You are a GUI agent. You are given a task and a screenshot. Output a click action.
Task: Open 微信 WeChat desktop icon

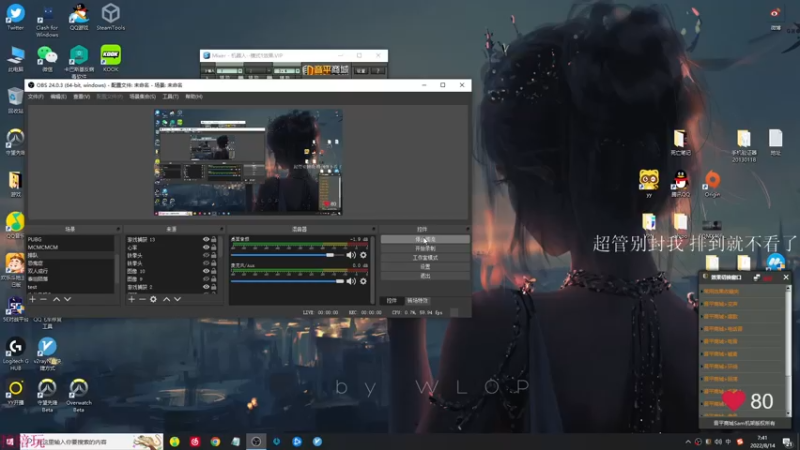(x=47, y=58)
